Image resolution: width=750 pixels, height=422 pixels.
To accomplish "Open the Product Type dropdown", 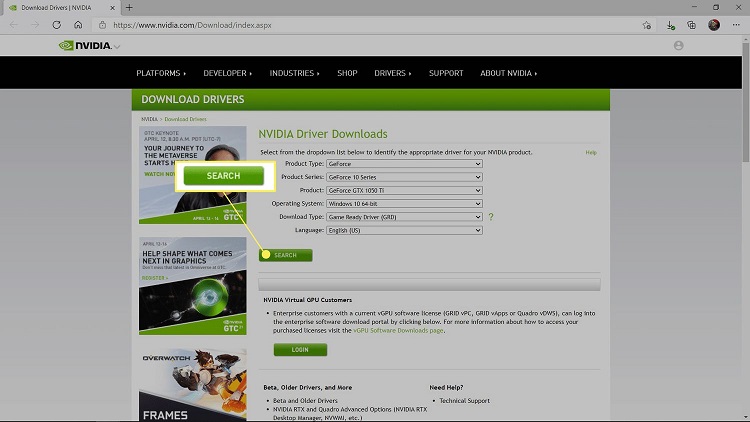I will click(x=404, y=164).
